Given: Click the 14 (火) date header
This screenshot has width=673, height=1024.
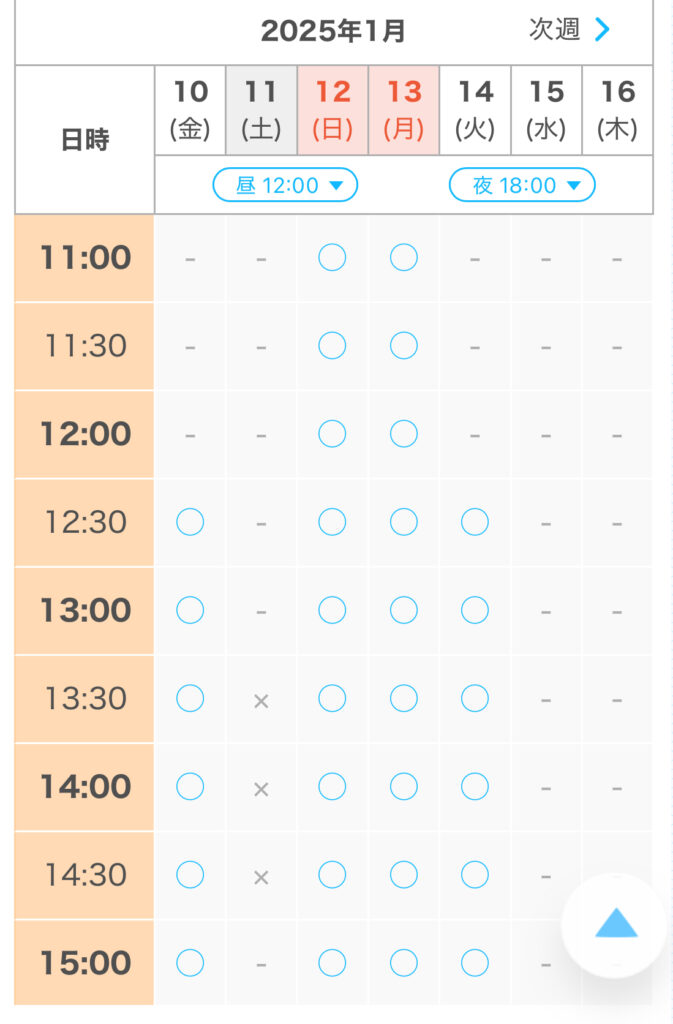Looking at the screenshot, I should click(x=475, y=110).
